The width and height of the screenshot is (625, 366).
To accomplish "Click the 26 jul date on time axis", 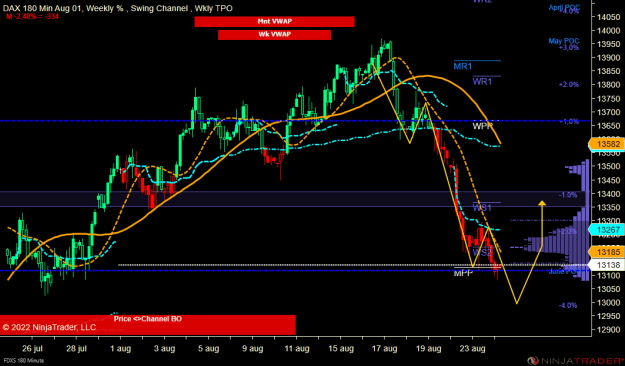I will (32, 348).
